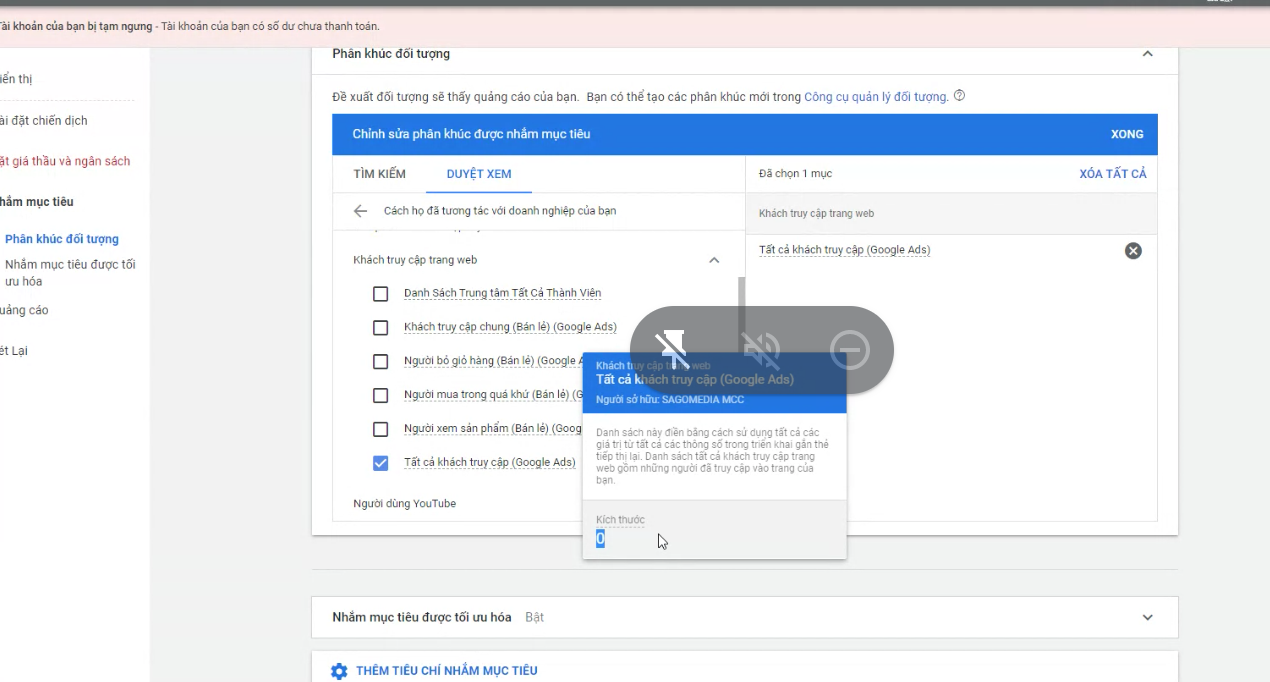The image size is (1270, 682).
Task: Collapse Khách truy cập trang web group
Action: pos(714,260)
